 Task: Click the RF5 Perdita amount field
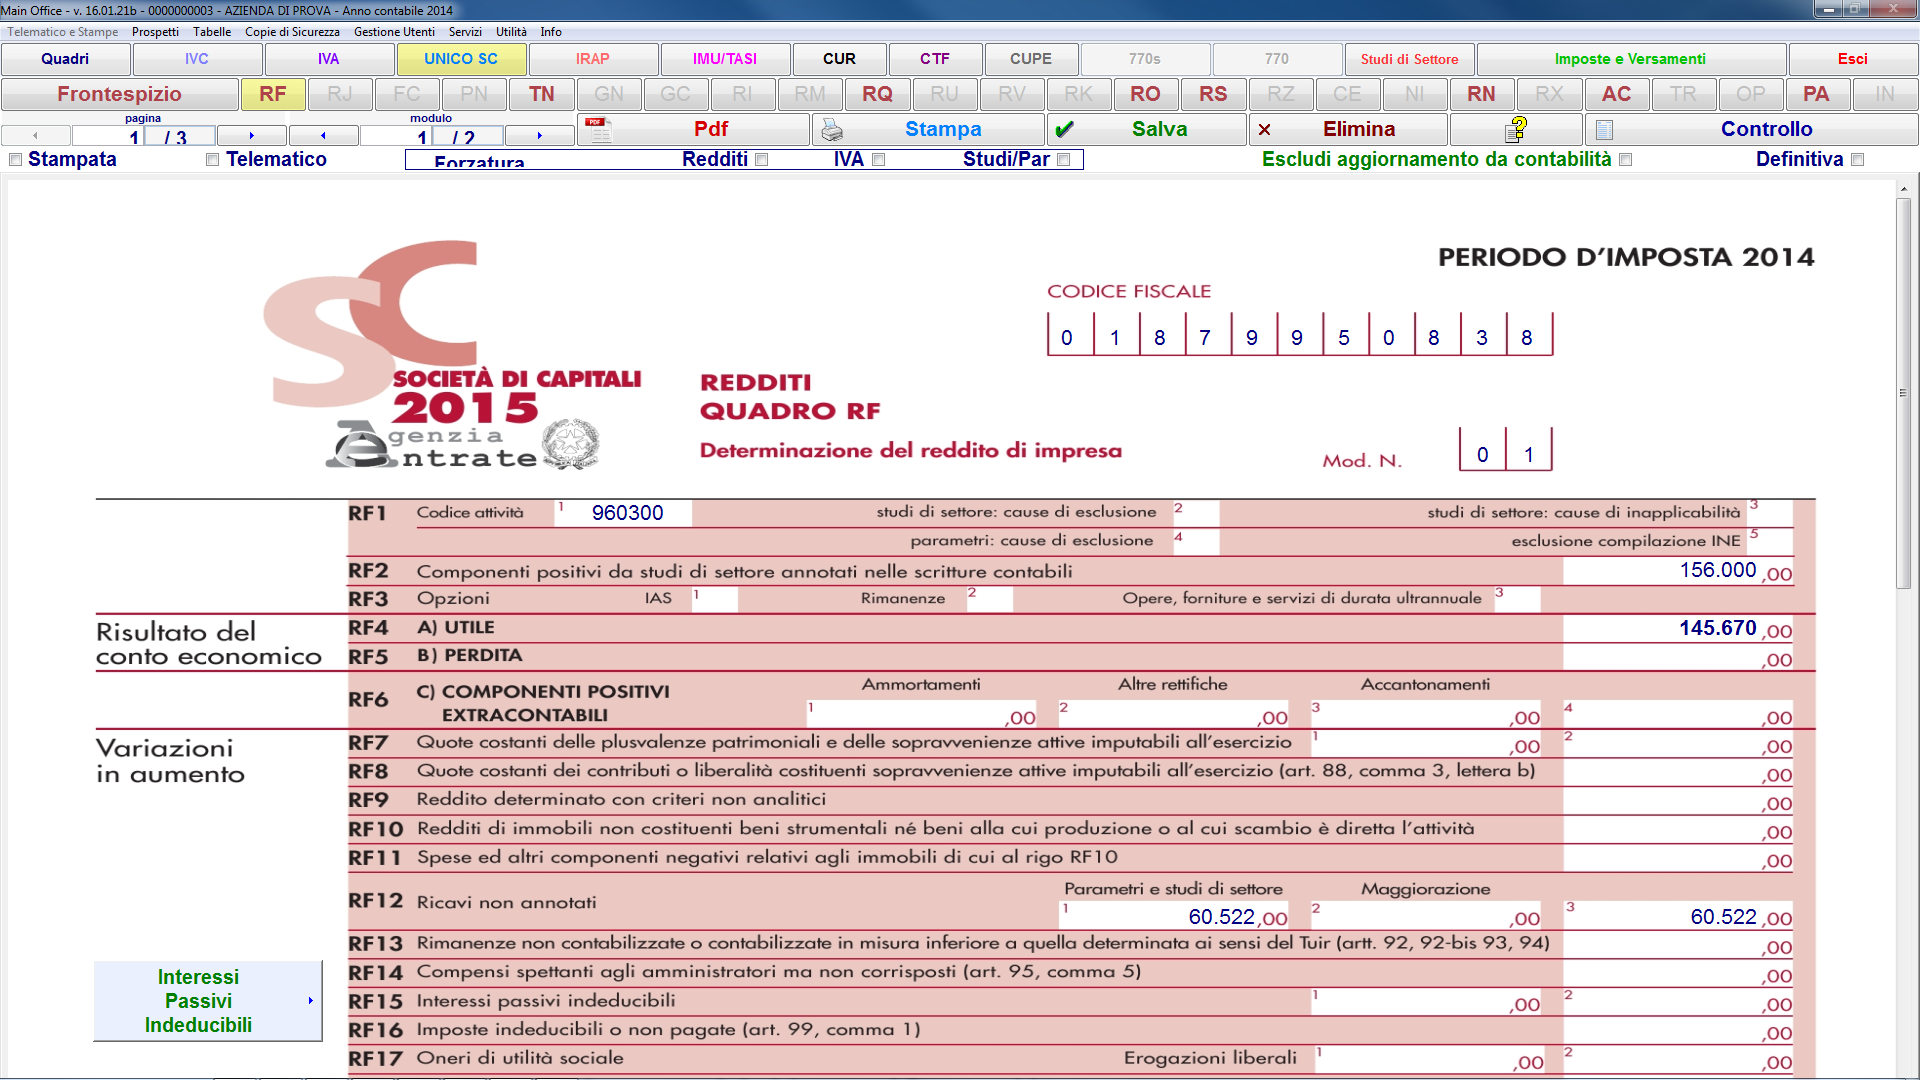click(x=1678, y=657)
